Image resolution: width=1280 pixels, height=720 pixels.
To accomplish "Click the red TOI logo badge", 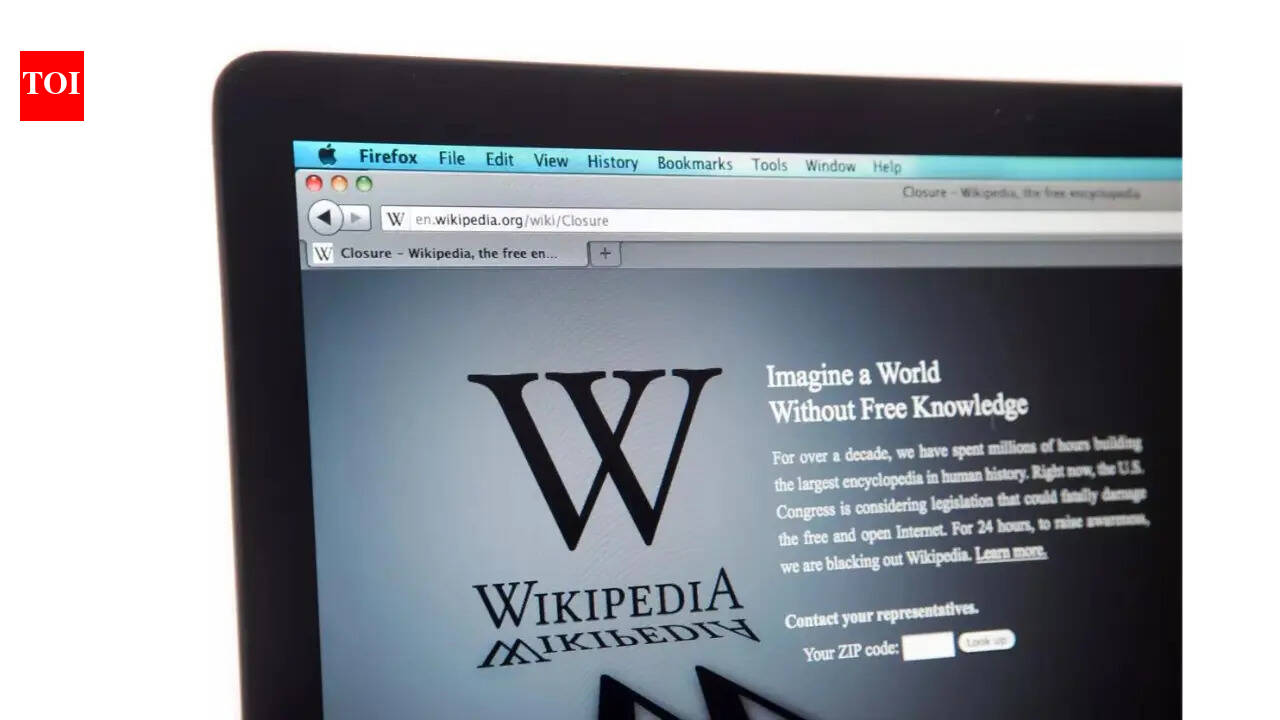I will click(52, 86).
